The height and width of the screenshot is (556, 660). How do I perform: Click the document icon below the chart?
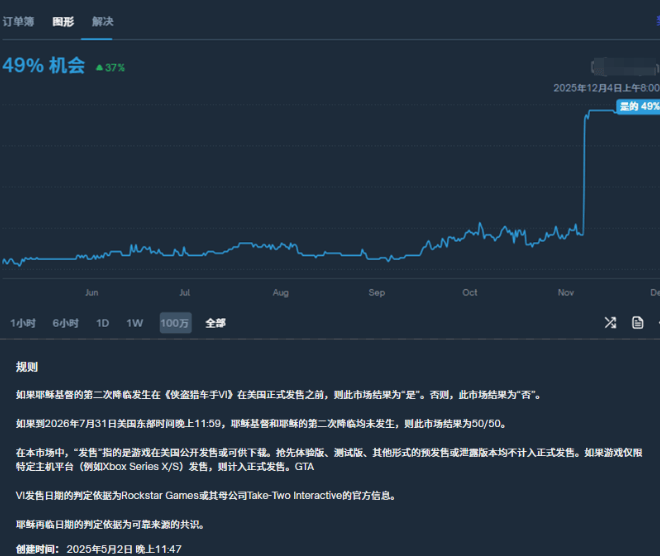coord(637,322)
